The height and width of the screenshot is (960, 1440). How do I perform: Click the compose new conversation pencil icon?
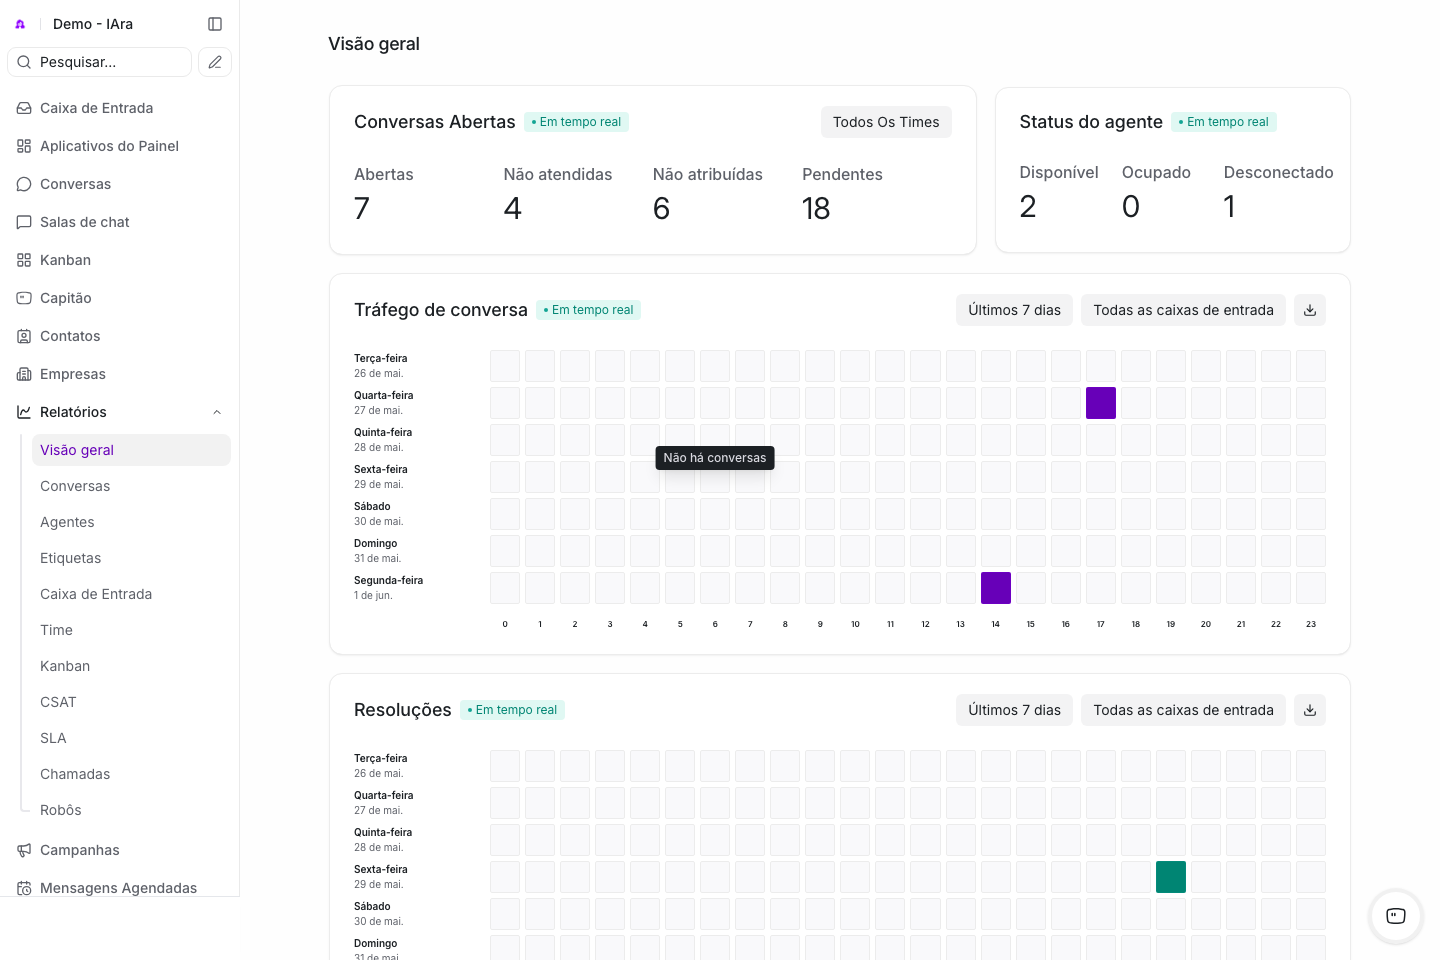215,62
